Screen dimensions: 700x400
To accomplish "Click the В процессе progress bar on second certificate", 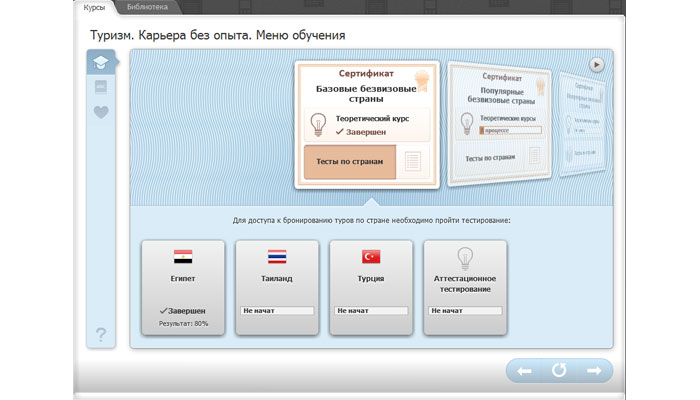I will pos(510,130).
